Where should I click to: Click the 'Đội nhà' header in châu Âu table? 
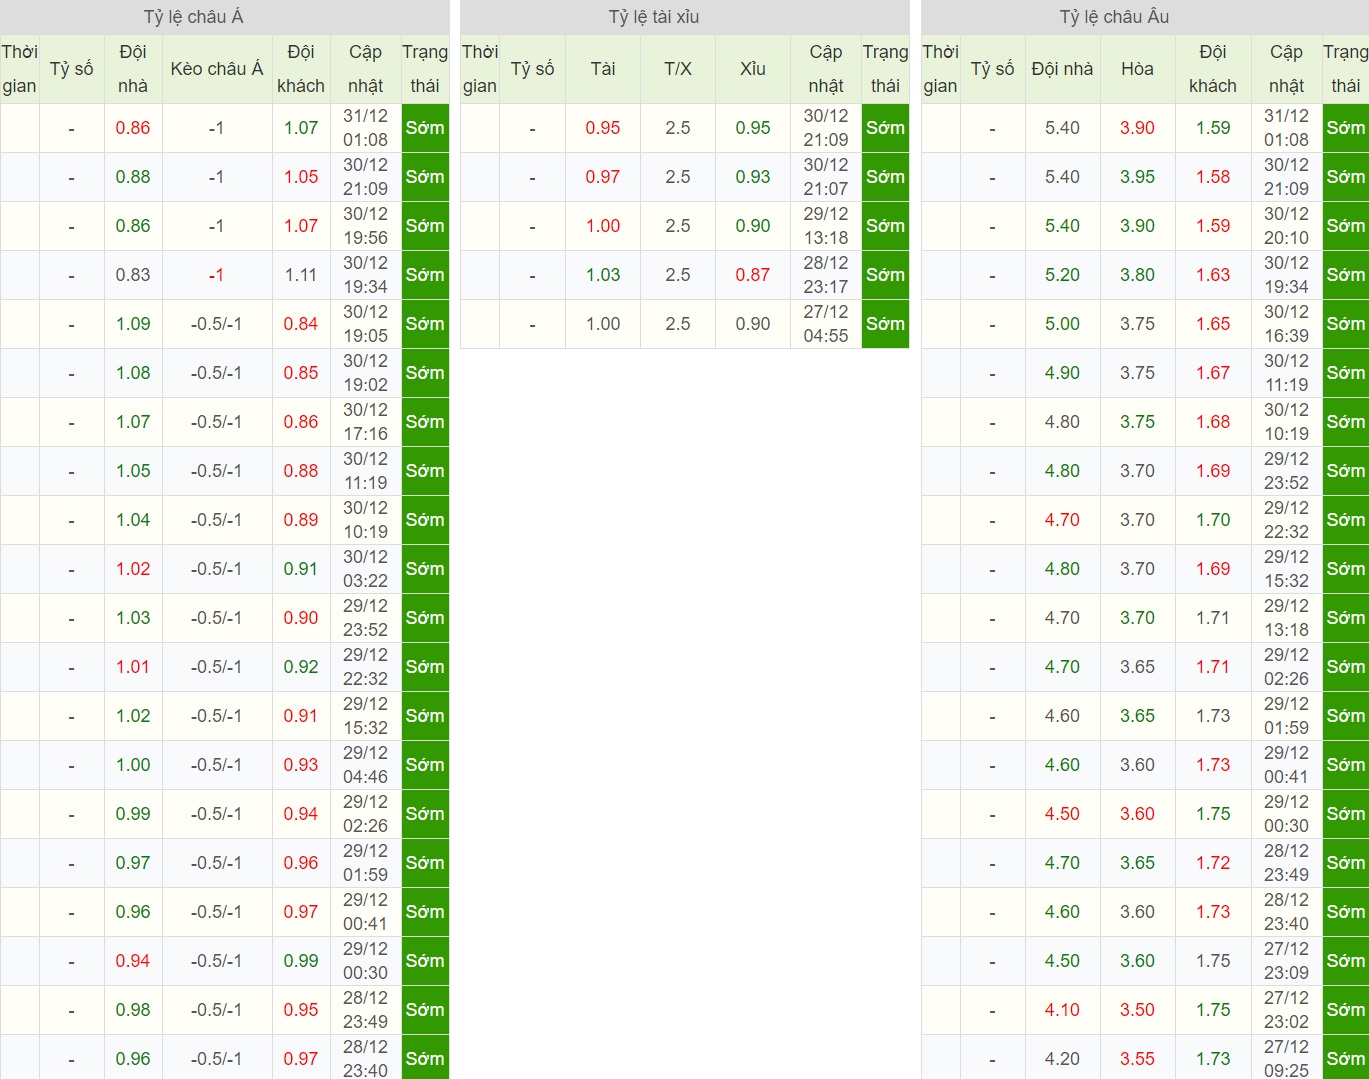tap(1062, 69)
